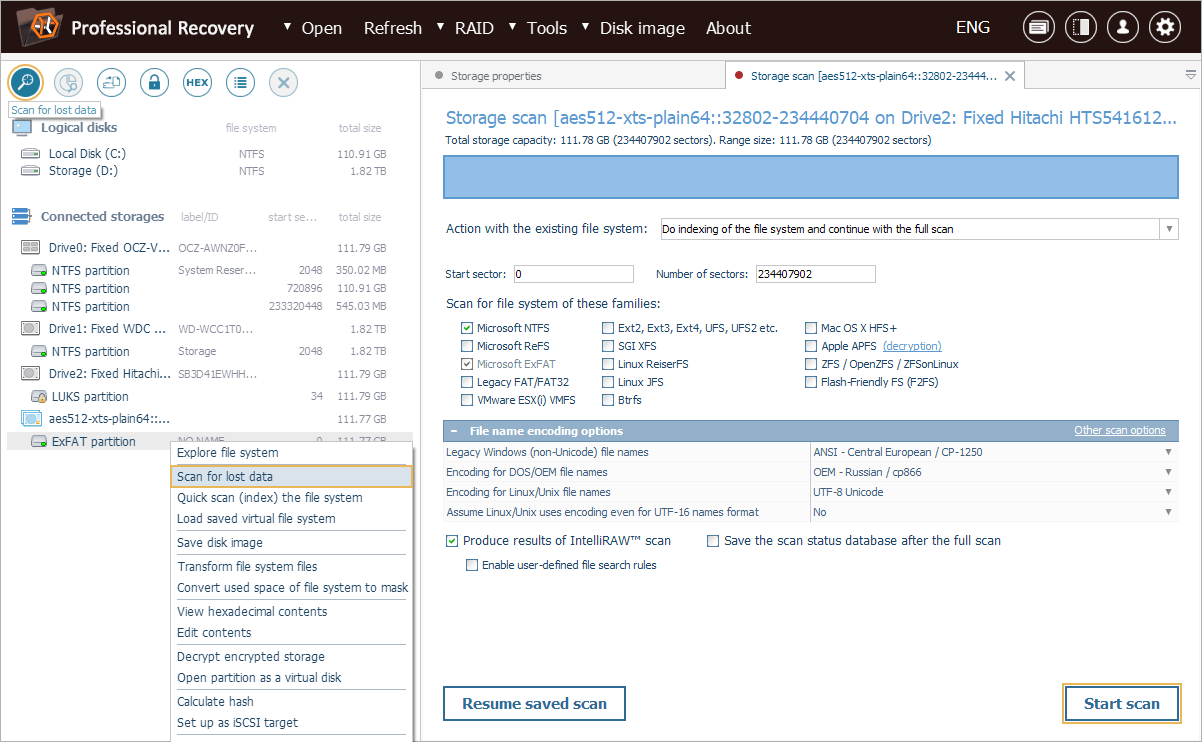Click the Apple APFS decryption link
This screenshot has height=742, width=1202.
[912, 346]
